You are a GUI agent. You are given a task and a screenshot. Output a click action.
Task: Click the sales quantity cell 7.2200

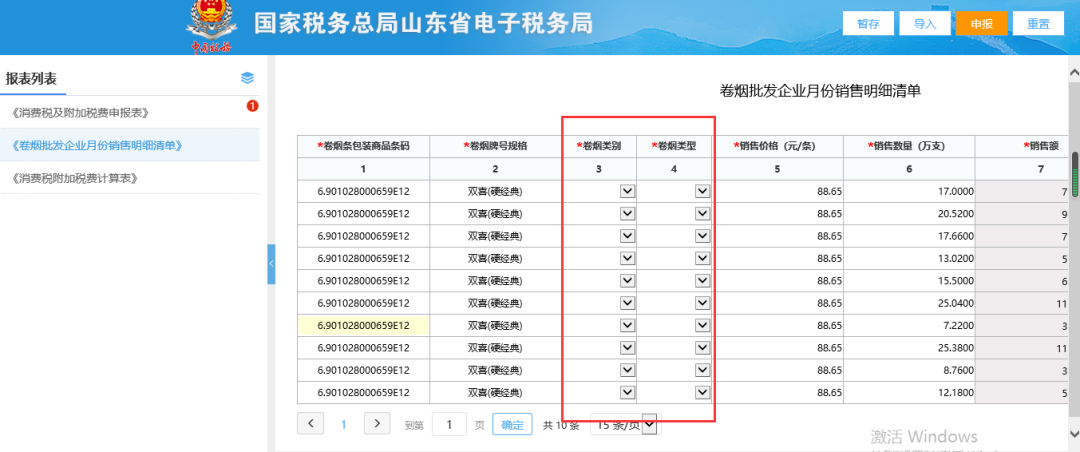(x=909, y=325)
